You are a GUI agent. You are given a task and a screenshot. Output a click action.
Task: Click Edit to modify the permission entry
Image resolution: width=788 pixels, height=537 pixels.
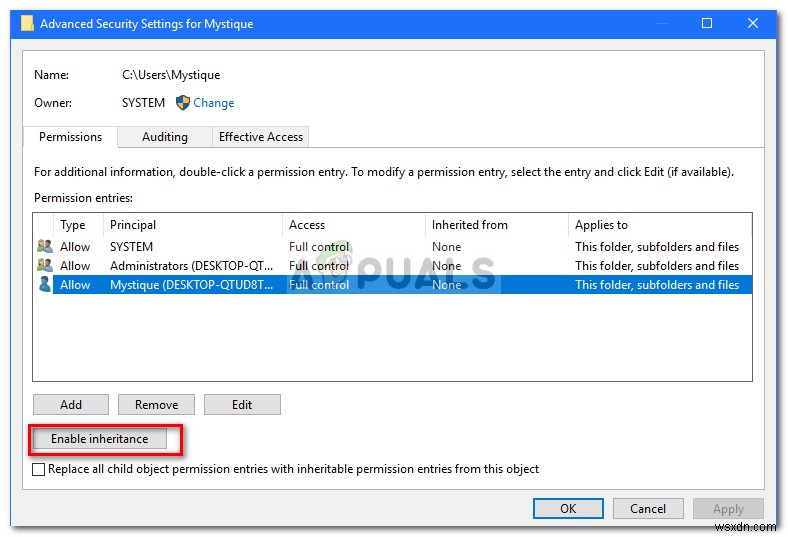coord(242,405)
